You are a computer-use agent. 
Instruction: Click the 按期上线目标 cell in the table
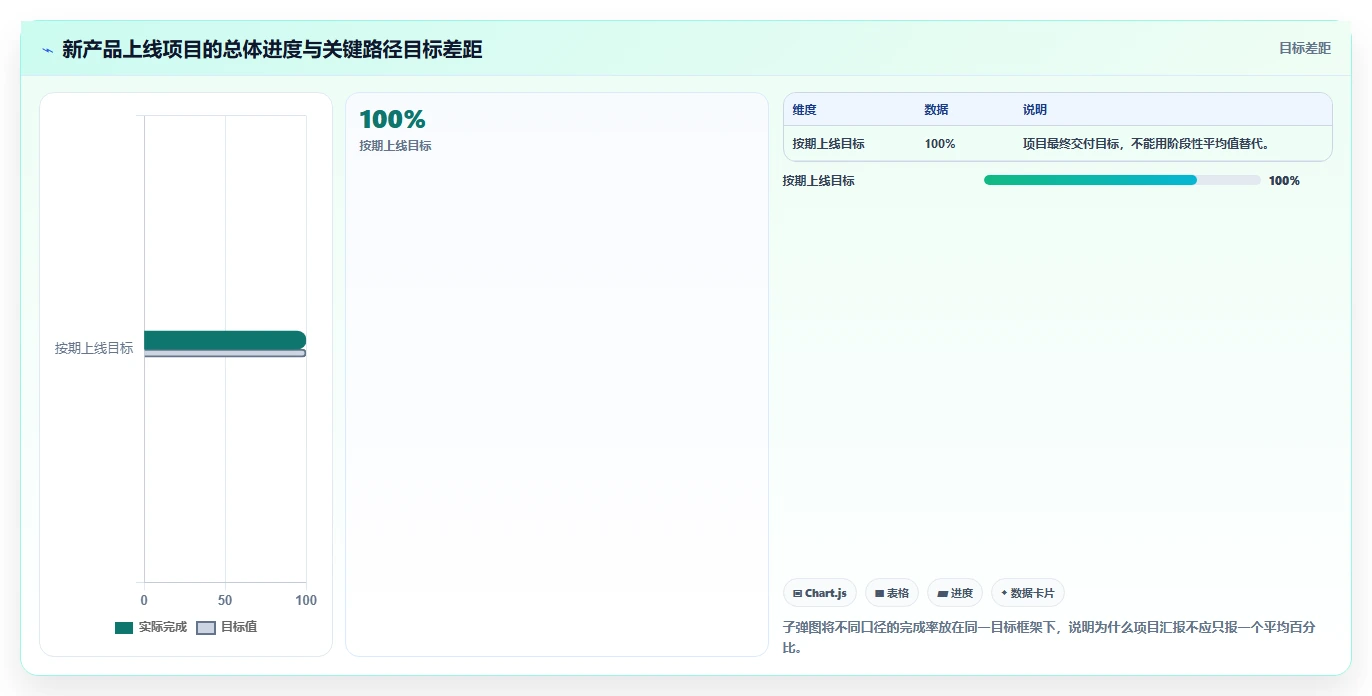829,144
